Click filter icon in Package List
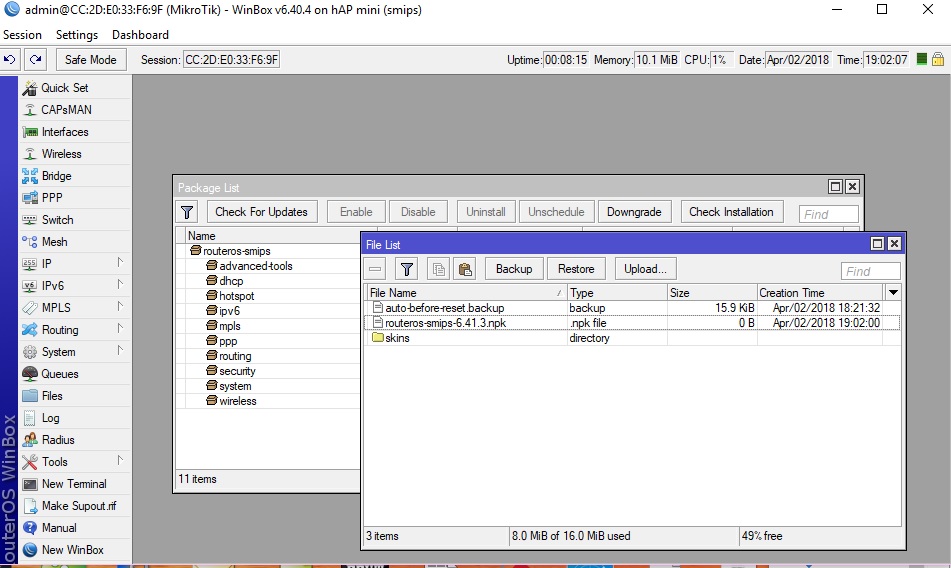The height and width of the screenshot is (568, 951). (187, 212)
